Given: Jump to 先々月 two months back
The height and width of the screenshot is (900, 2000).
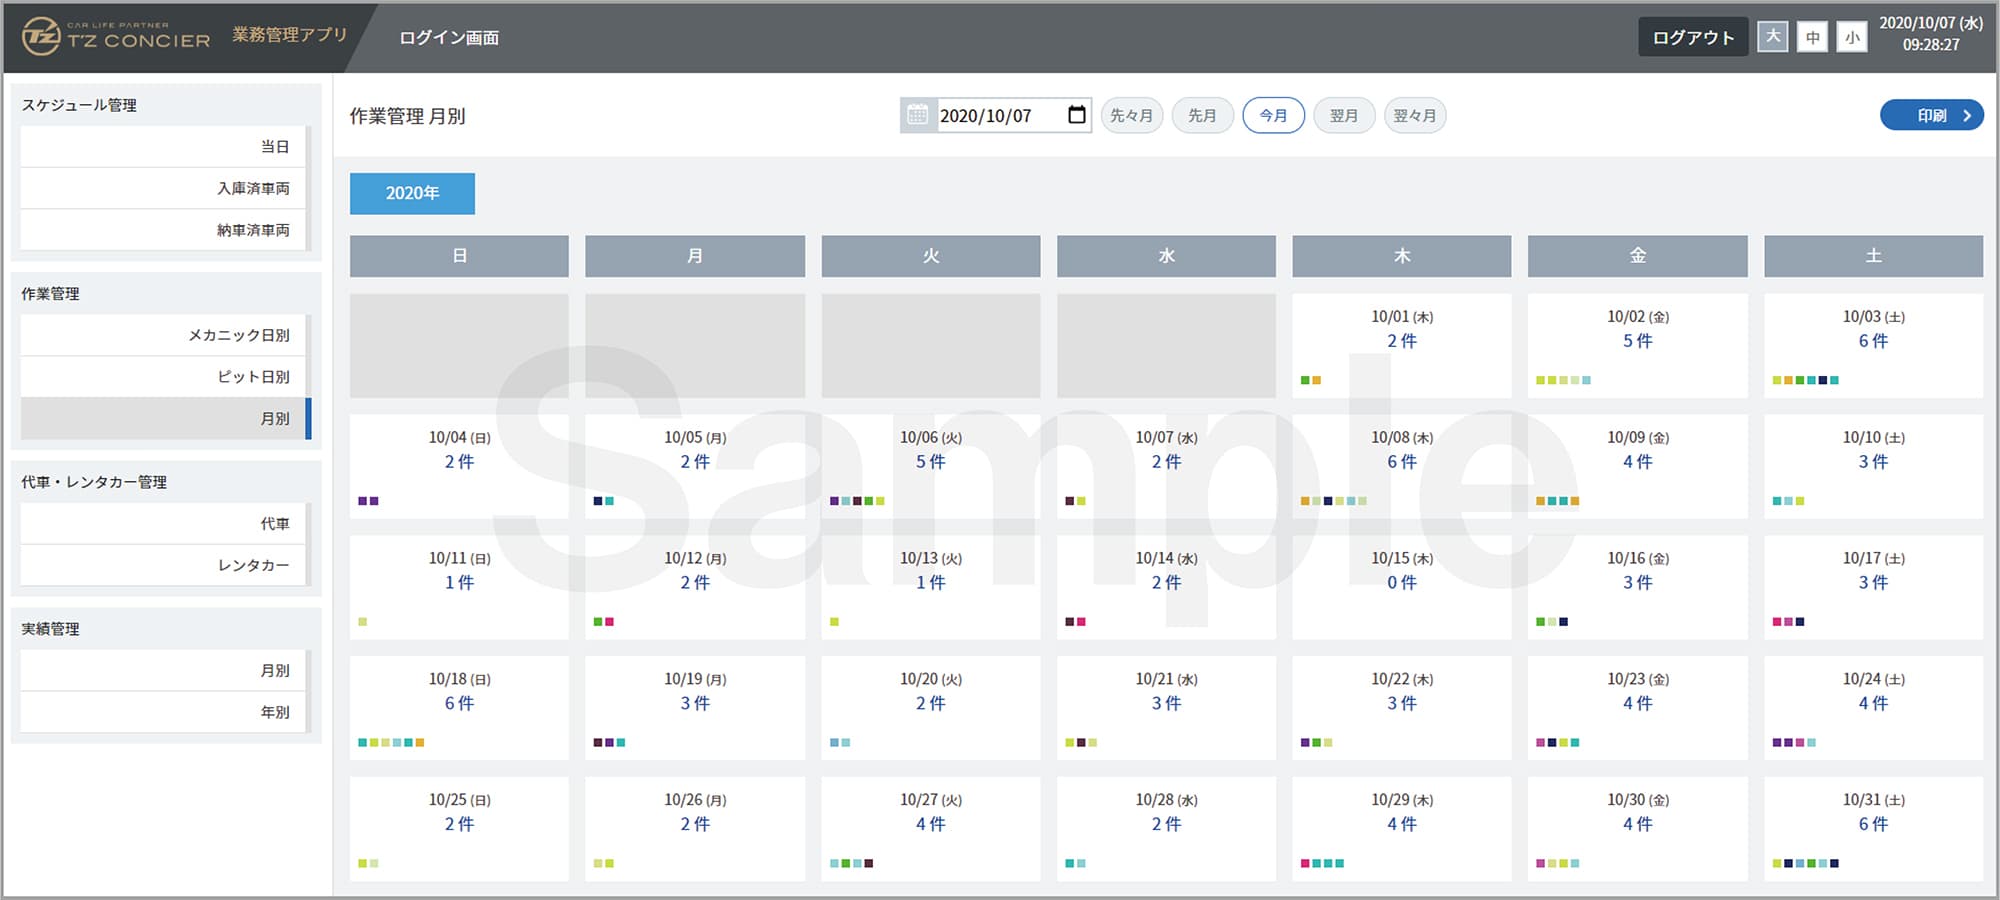Looking at the screenshot, I should tap(1131, 115).
